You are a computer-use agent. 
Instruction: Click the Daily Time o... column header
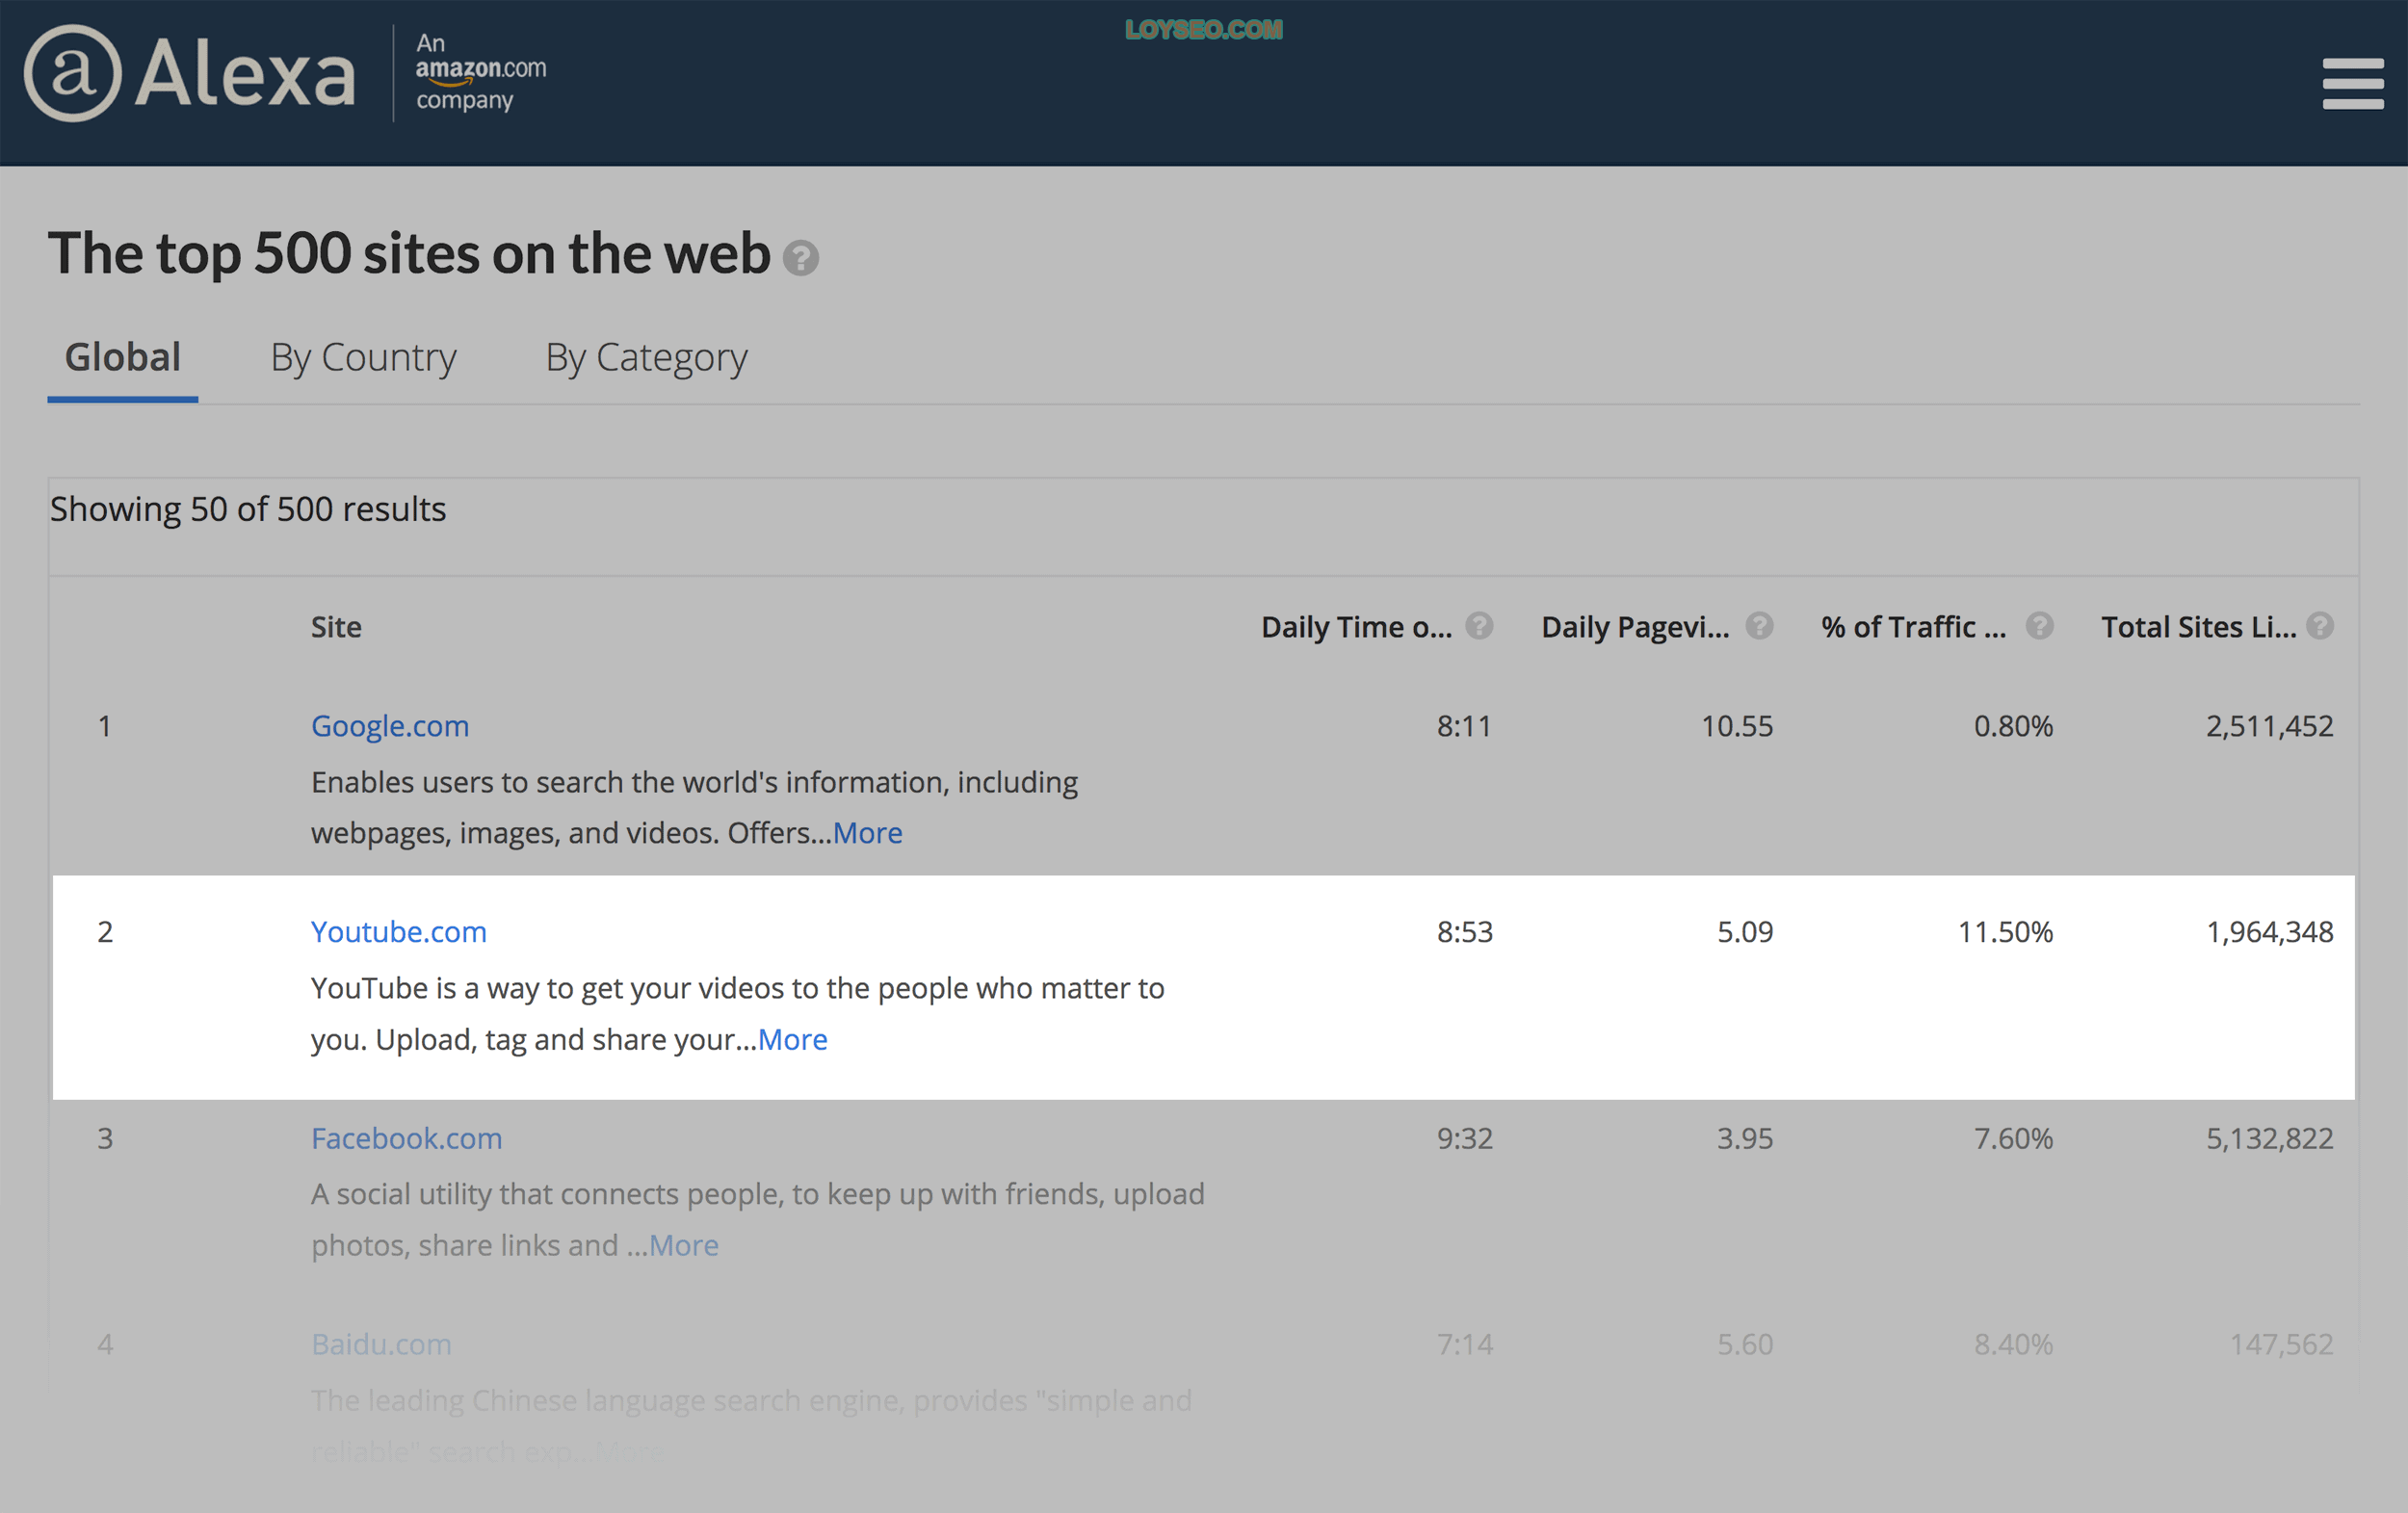coord(1356,627)
